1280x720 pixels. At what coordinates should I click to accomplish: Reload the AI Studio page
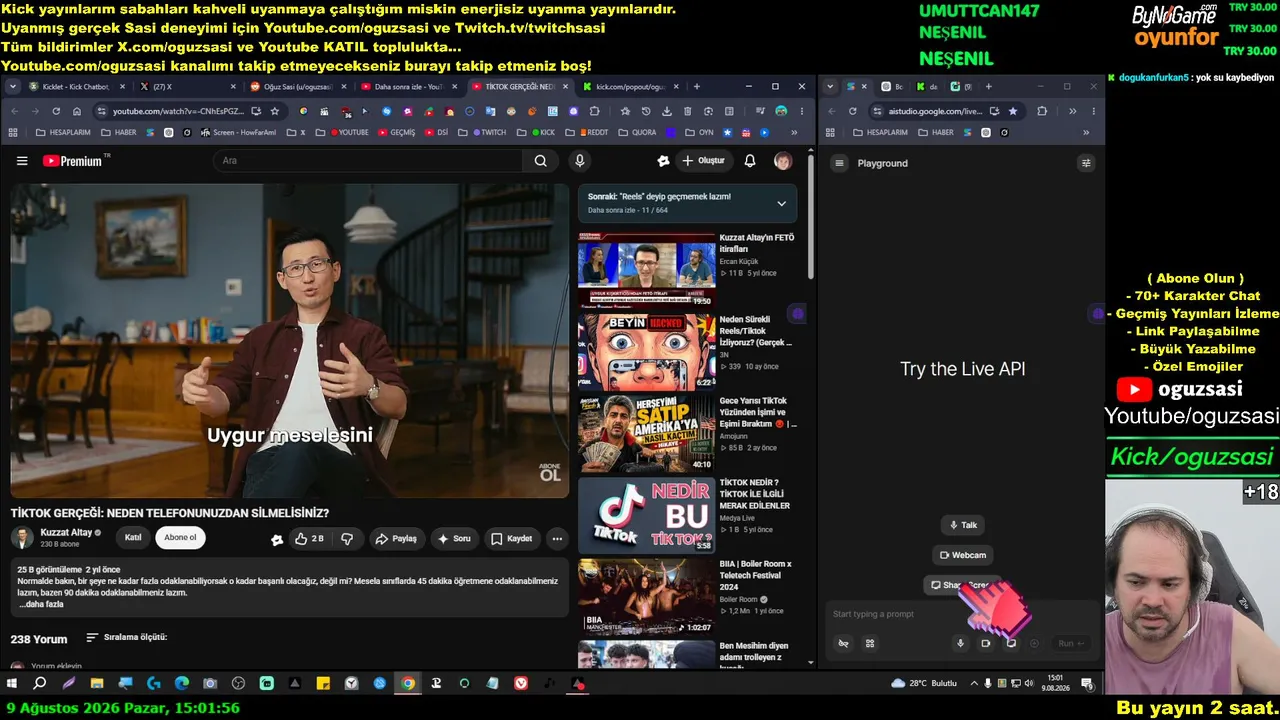click(x=852, y=111)
